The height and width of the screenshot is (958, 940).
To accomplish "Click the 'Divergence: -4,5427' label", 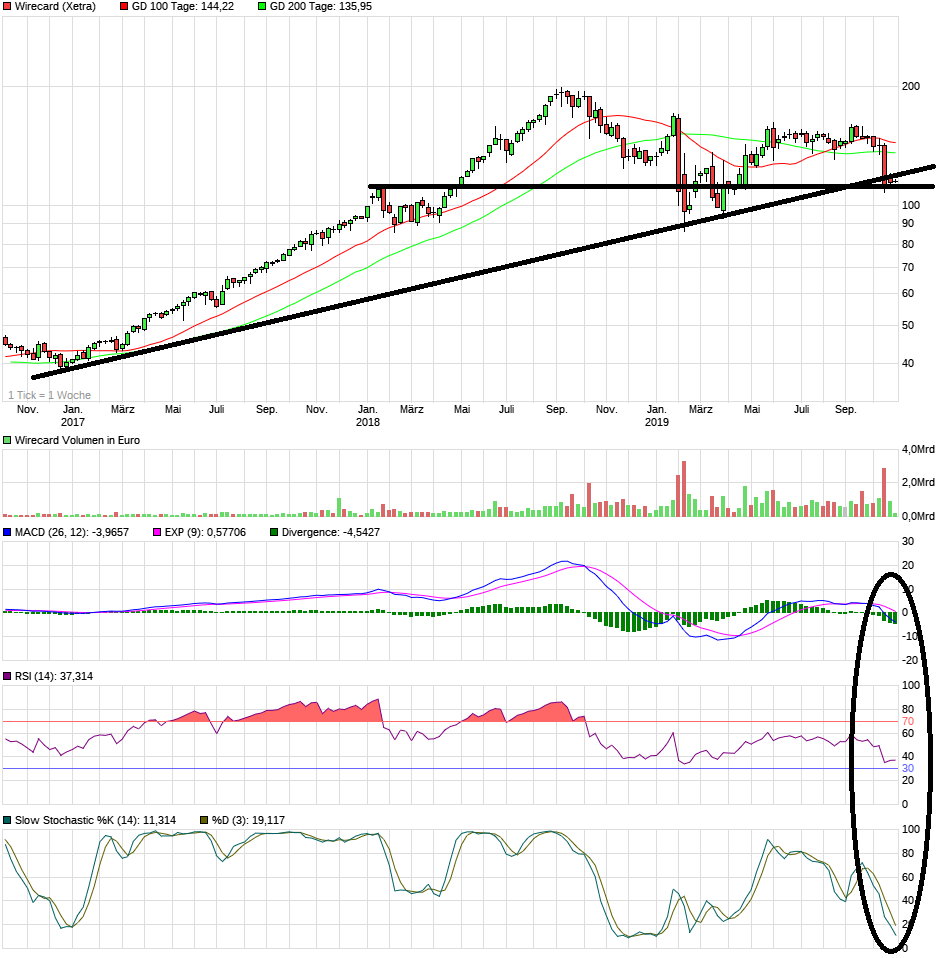I will point(330,533).
